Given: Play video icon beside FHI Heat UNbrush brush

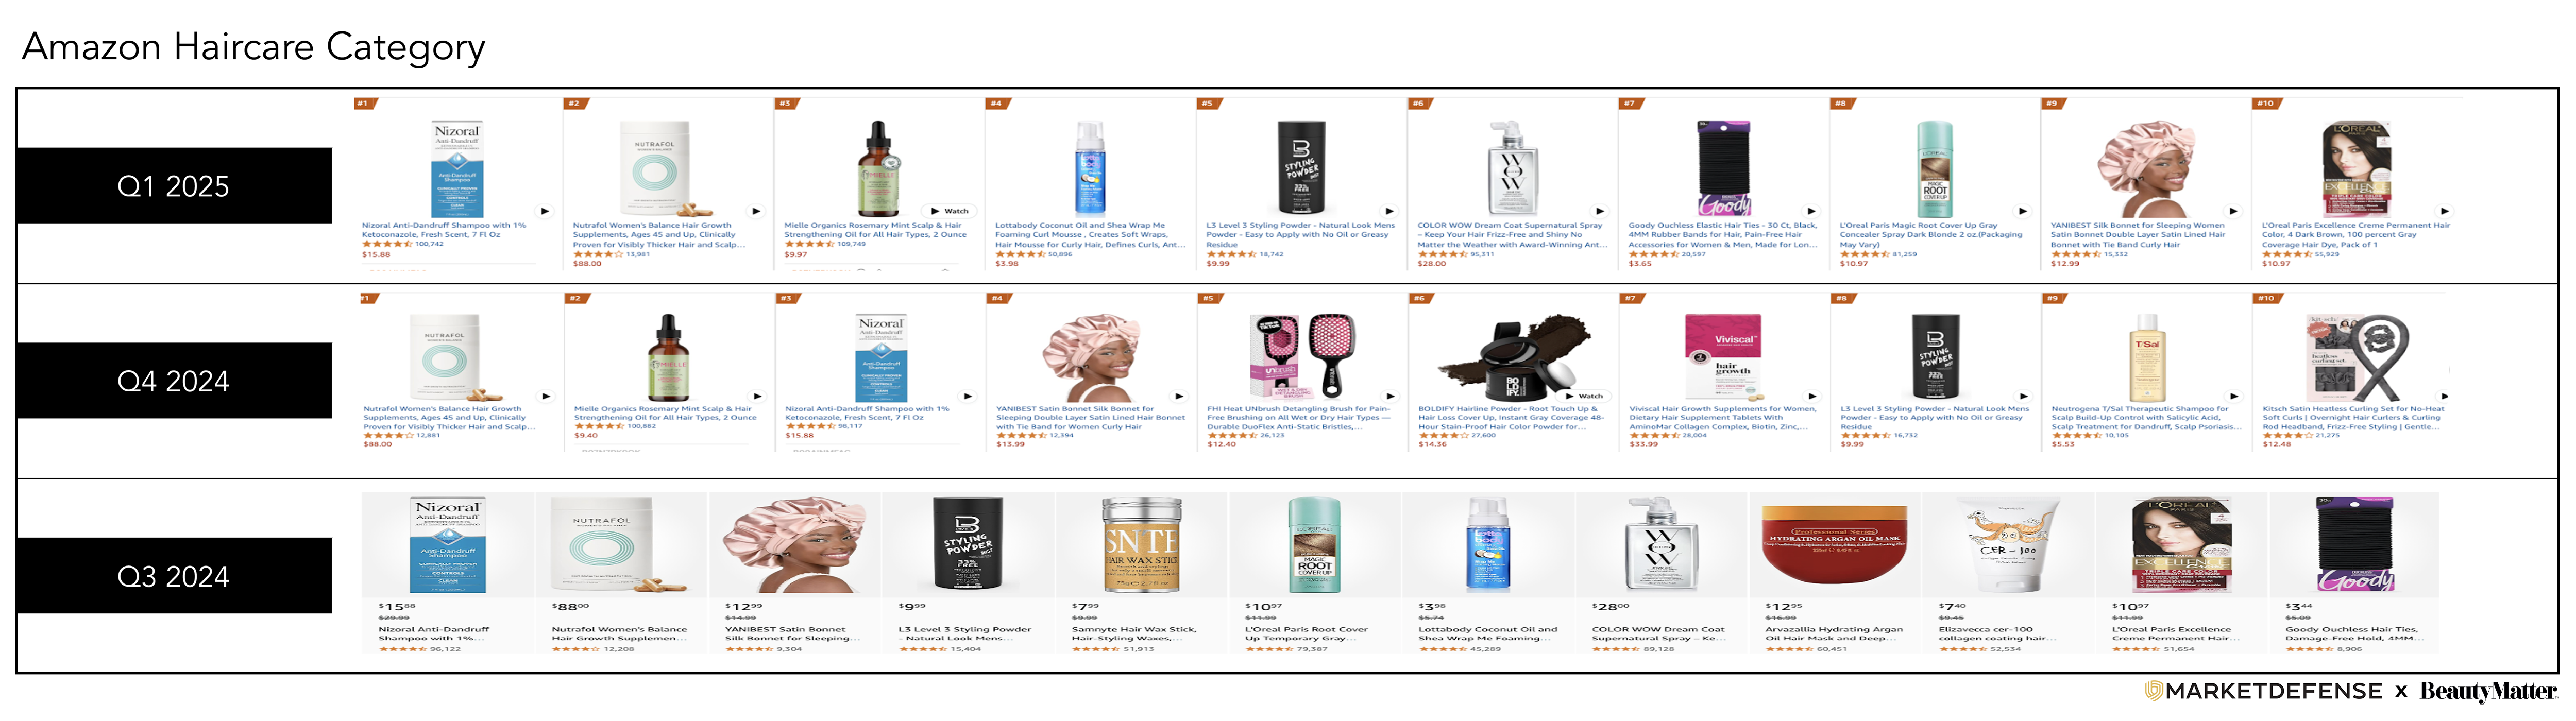Looking at the screenshot, I should (x=1390, y=396).
